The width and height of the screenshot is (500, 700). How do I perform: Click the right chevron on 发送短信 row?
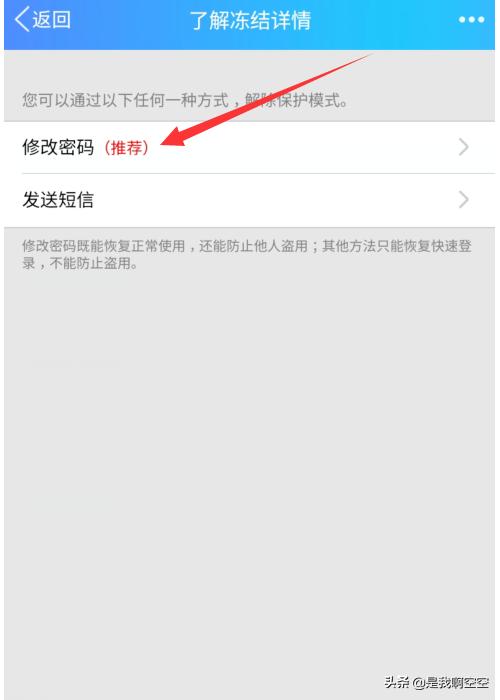point(464,200)
